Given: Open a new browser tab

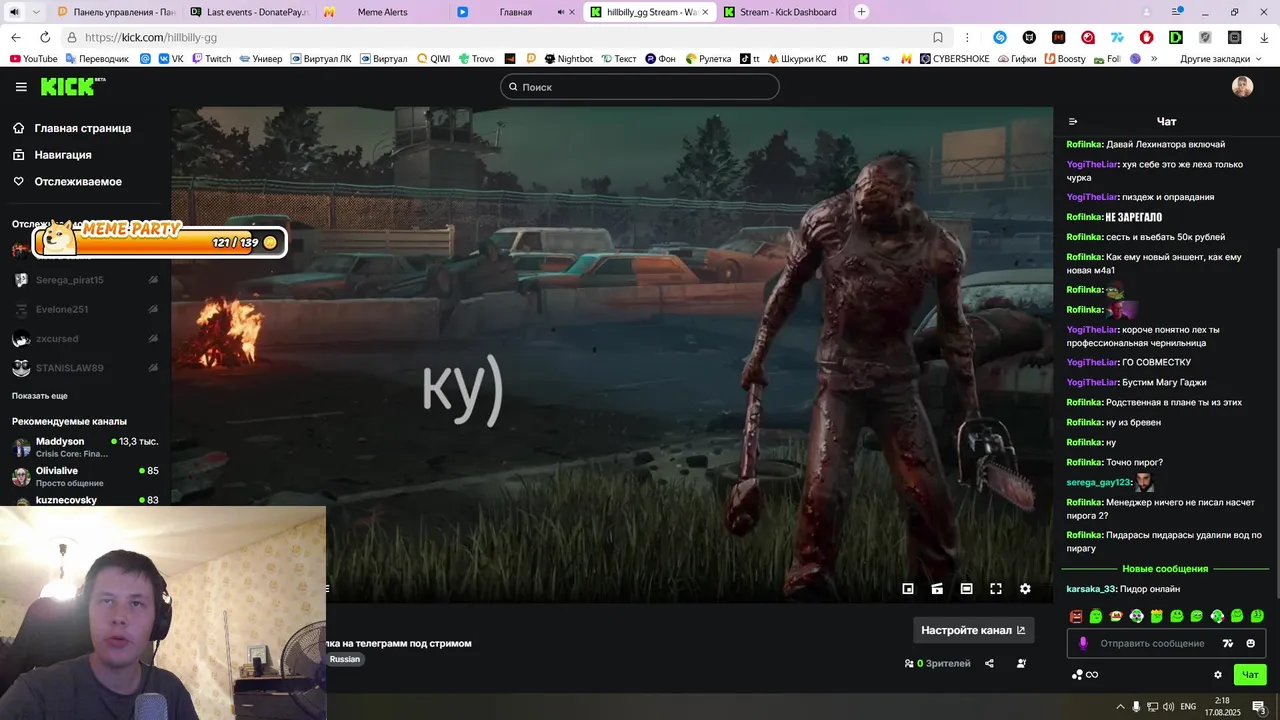Looking at the screenshot, I should tap(862, 12).
